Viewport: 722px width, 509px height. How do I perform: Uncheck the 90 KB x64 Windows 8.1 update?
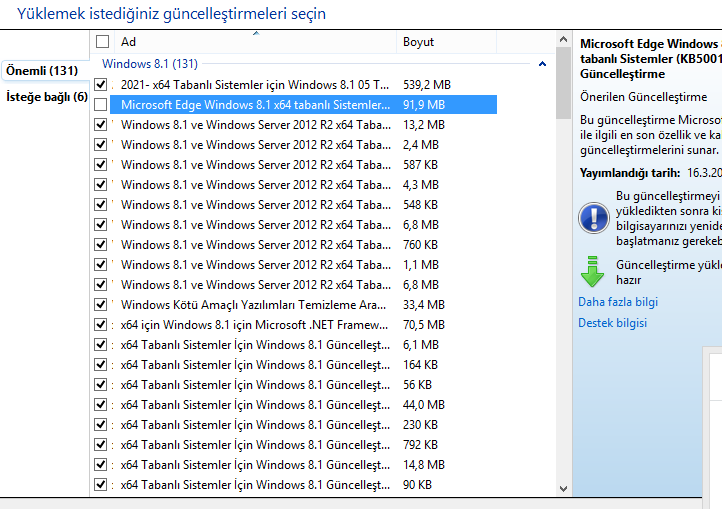[100, 485]
